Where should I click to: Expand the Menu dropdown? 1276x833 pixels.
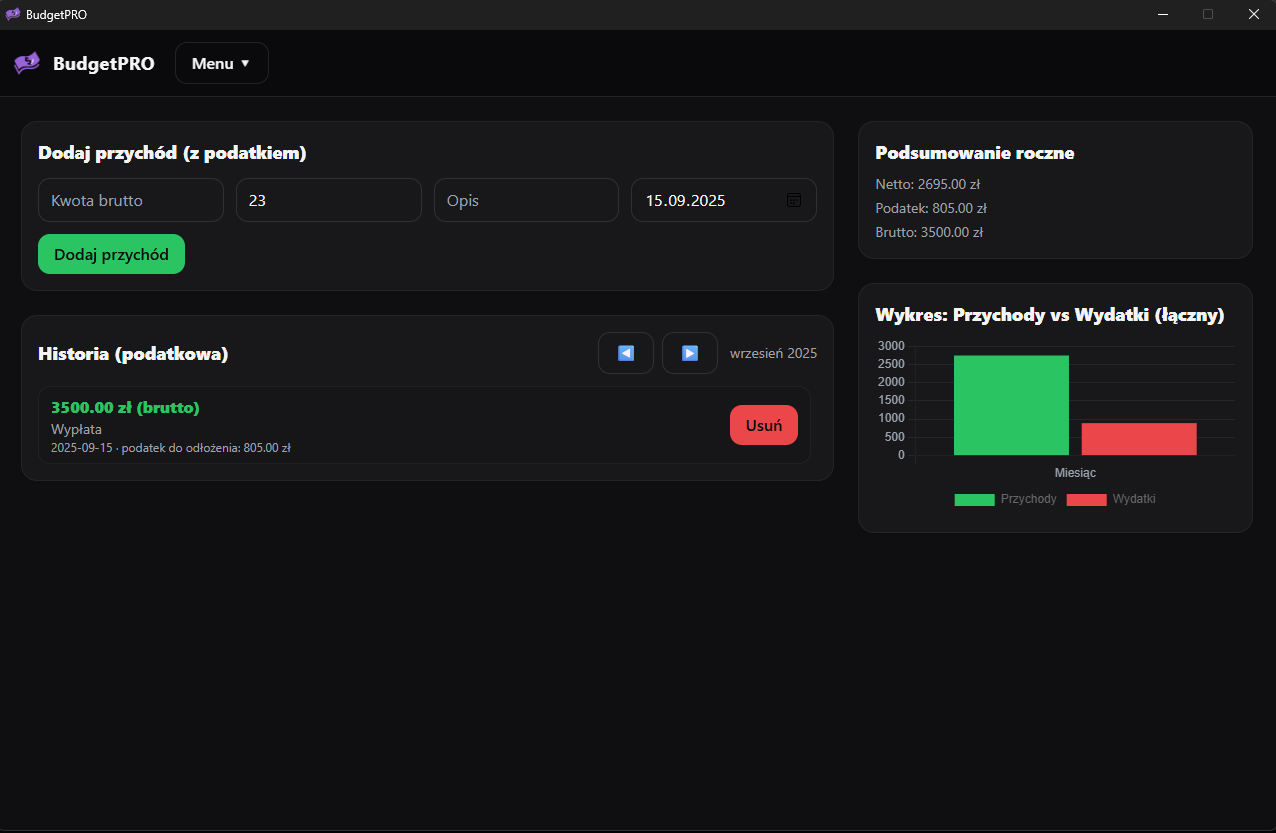click(221, 63)
